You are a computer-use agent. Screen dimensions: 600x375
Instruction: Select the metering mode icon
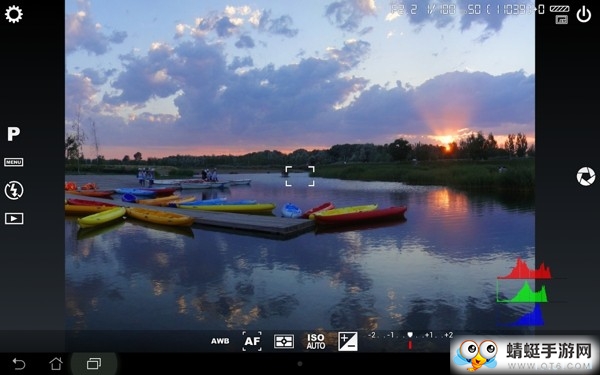pos(284,341)
